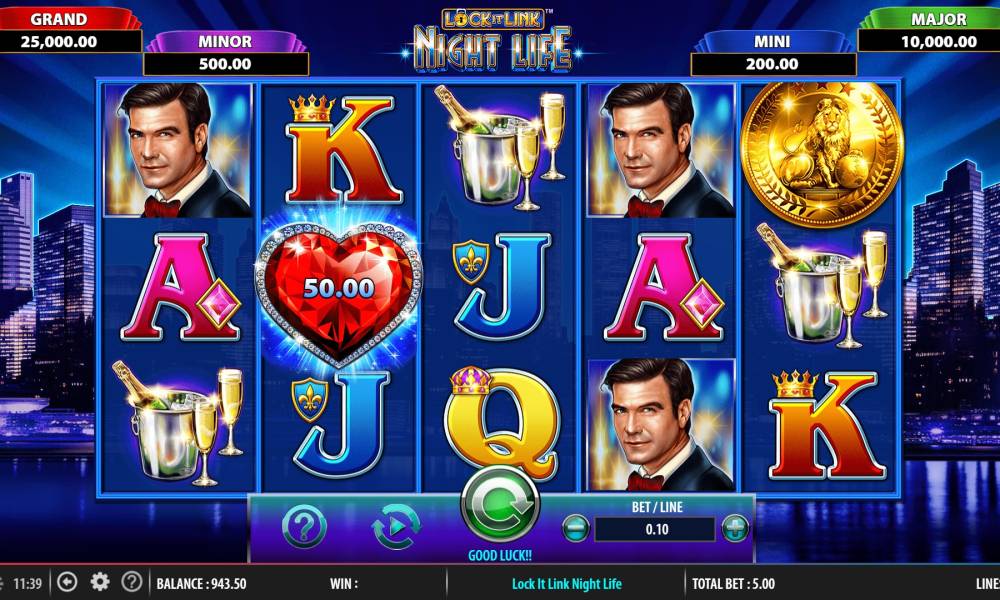Click the gold lion coin symbol

point(822,154)
